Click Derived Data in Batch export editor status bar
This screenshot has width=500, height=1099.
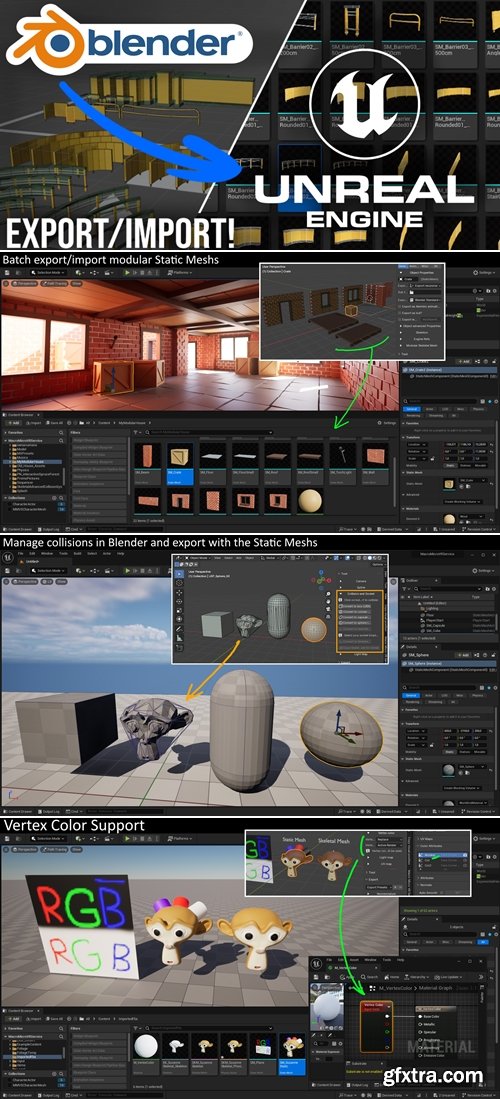[x=391, y=529]
